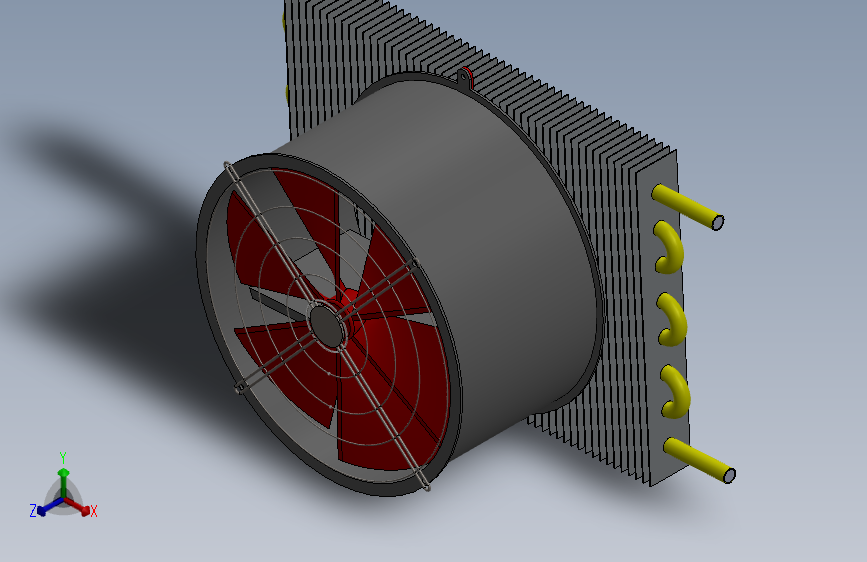Select the fan's center hub cap
This screenshot has height=562, width=867.
click(326, 327)
